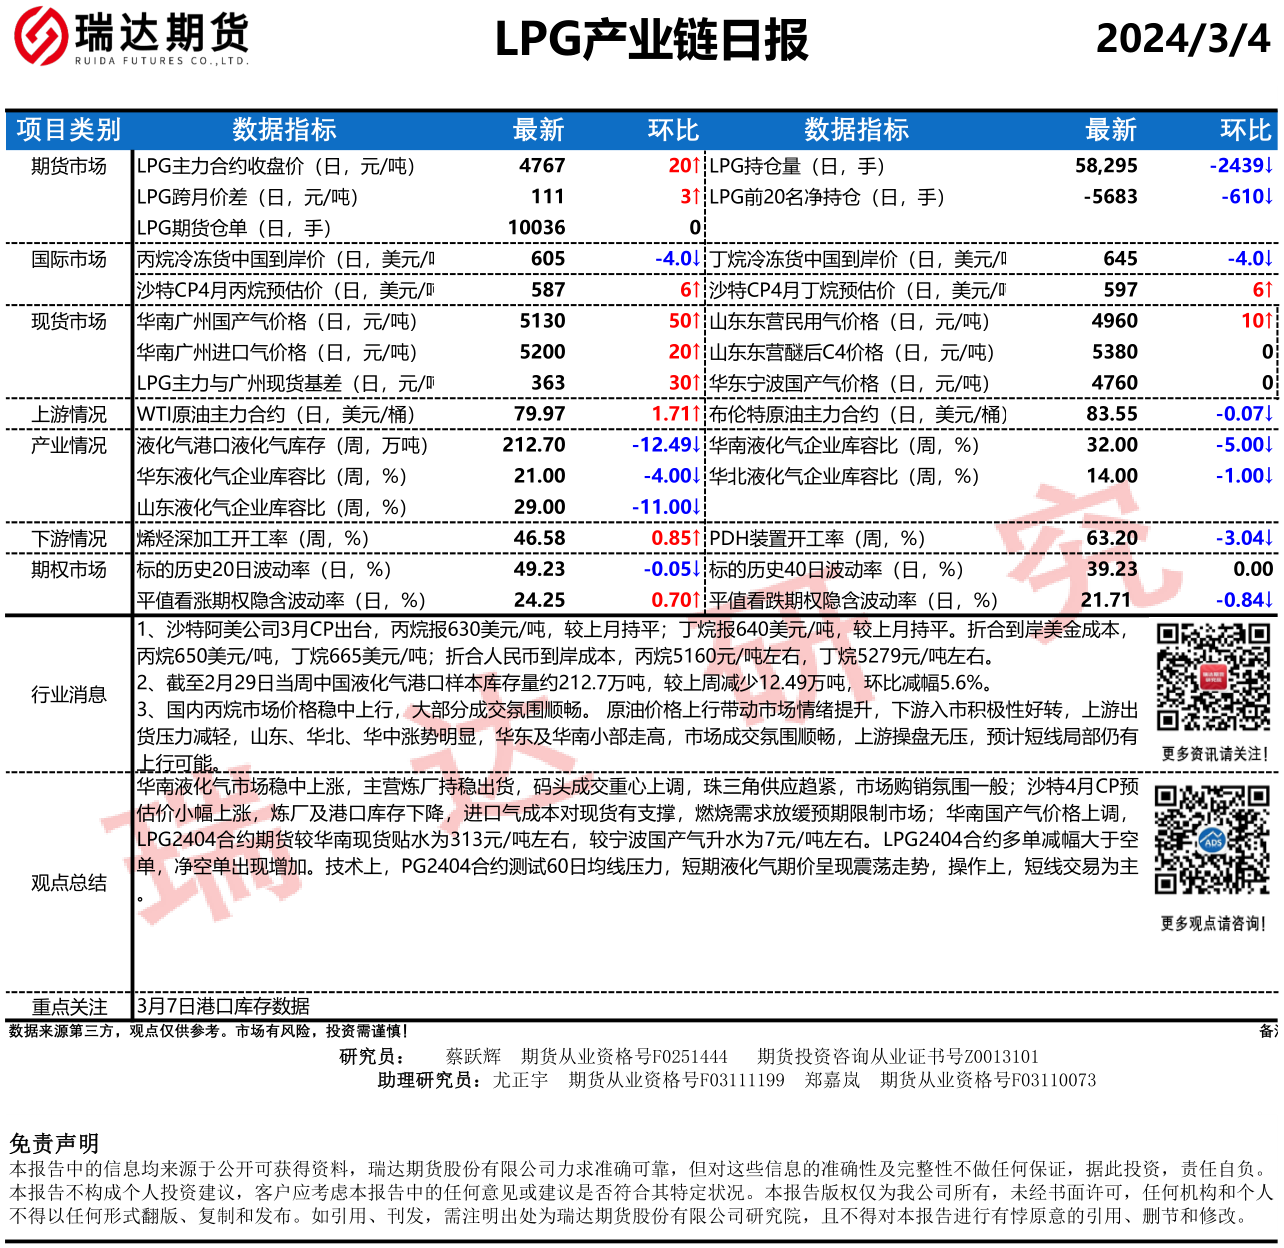
Task: Select the 重点关注 row label
Action: [68, 1006]
